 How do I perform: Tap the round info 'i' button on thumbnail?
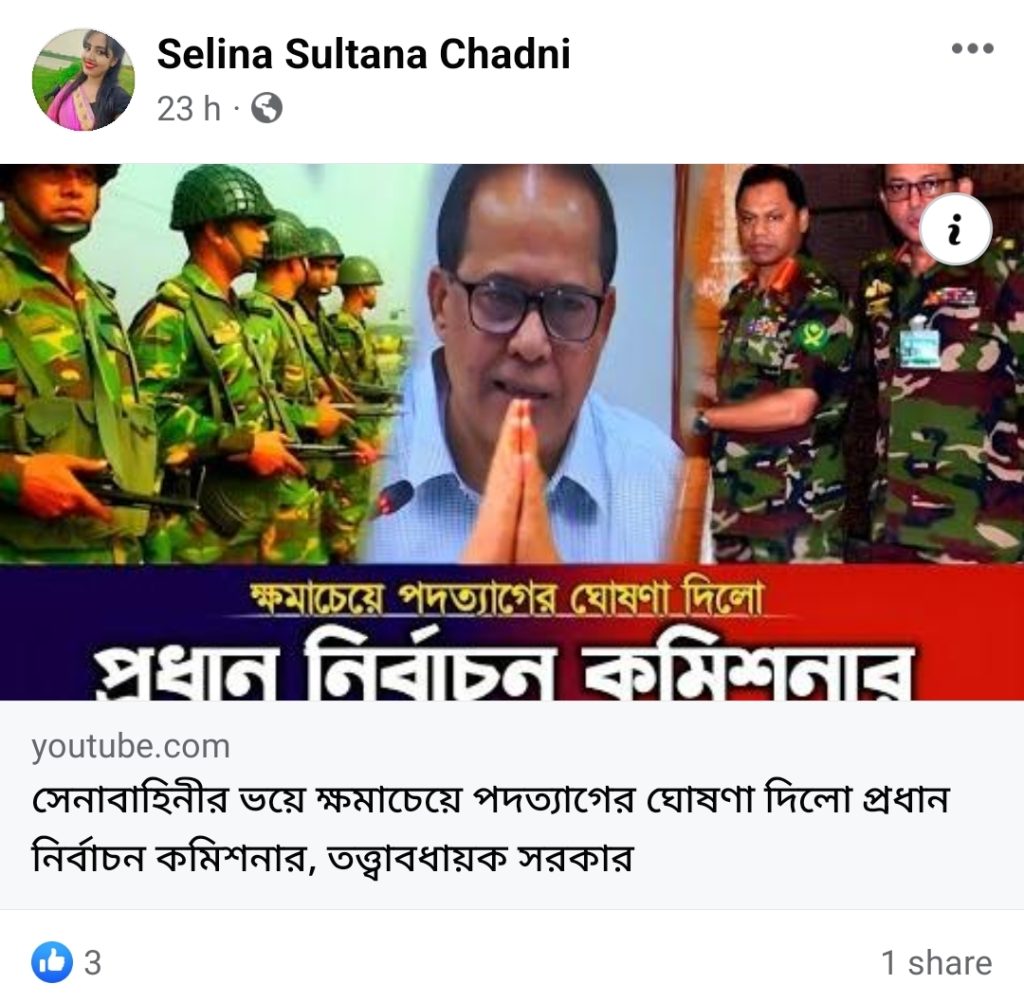tap(955, 229)
